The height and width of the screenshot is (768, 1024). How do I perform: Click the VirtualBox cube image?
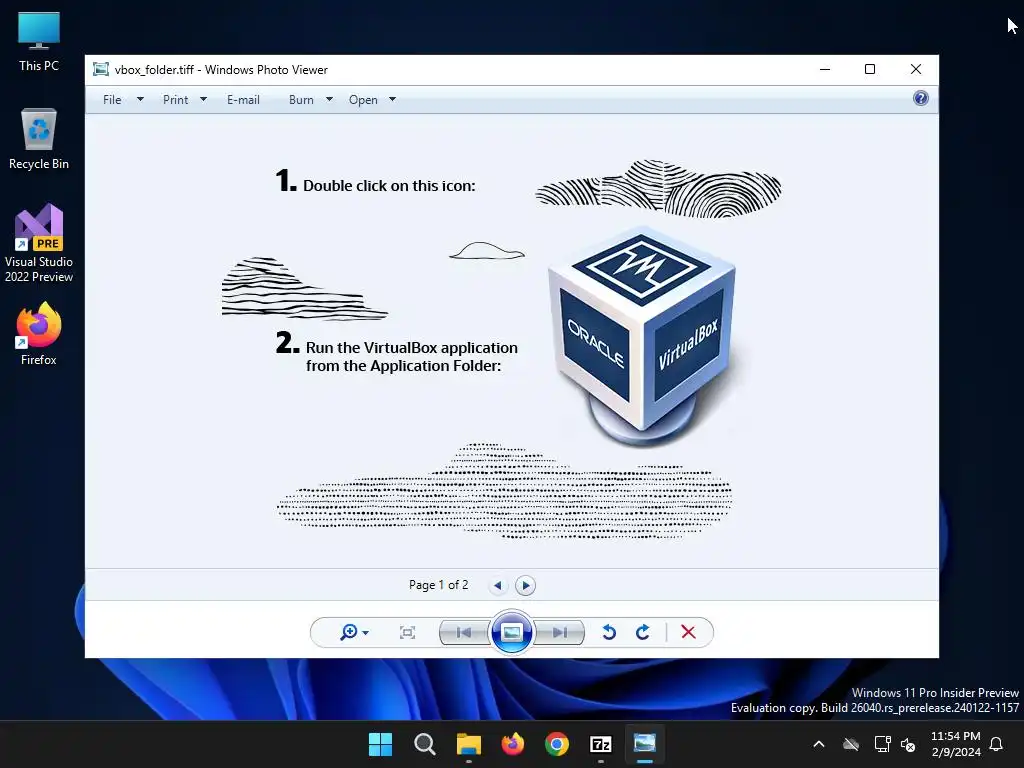point(643,336)
